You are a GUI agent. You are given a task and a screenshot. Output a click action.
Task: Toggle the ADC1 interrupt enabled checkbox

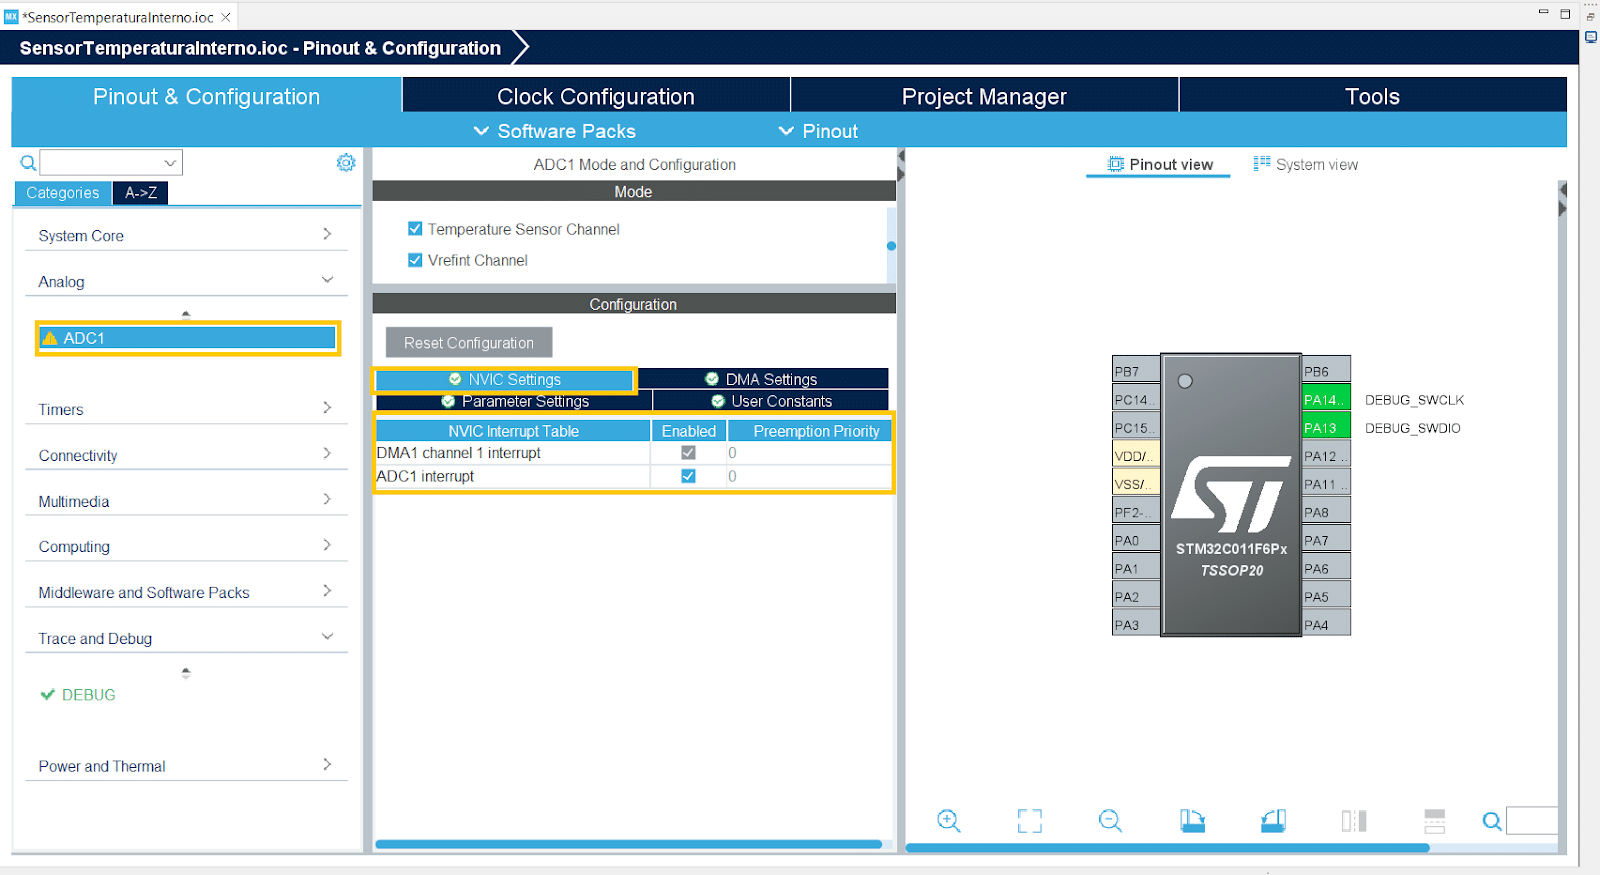688,476
